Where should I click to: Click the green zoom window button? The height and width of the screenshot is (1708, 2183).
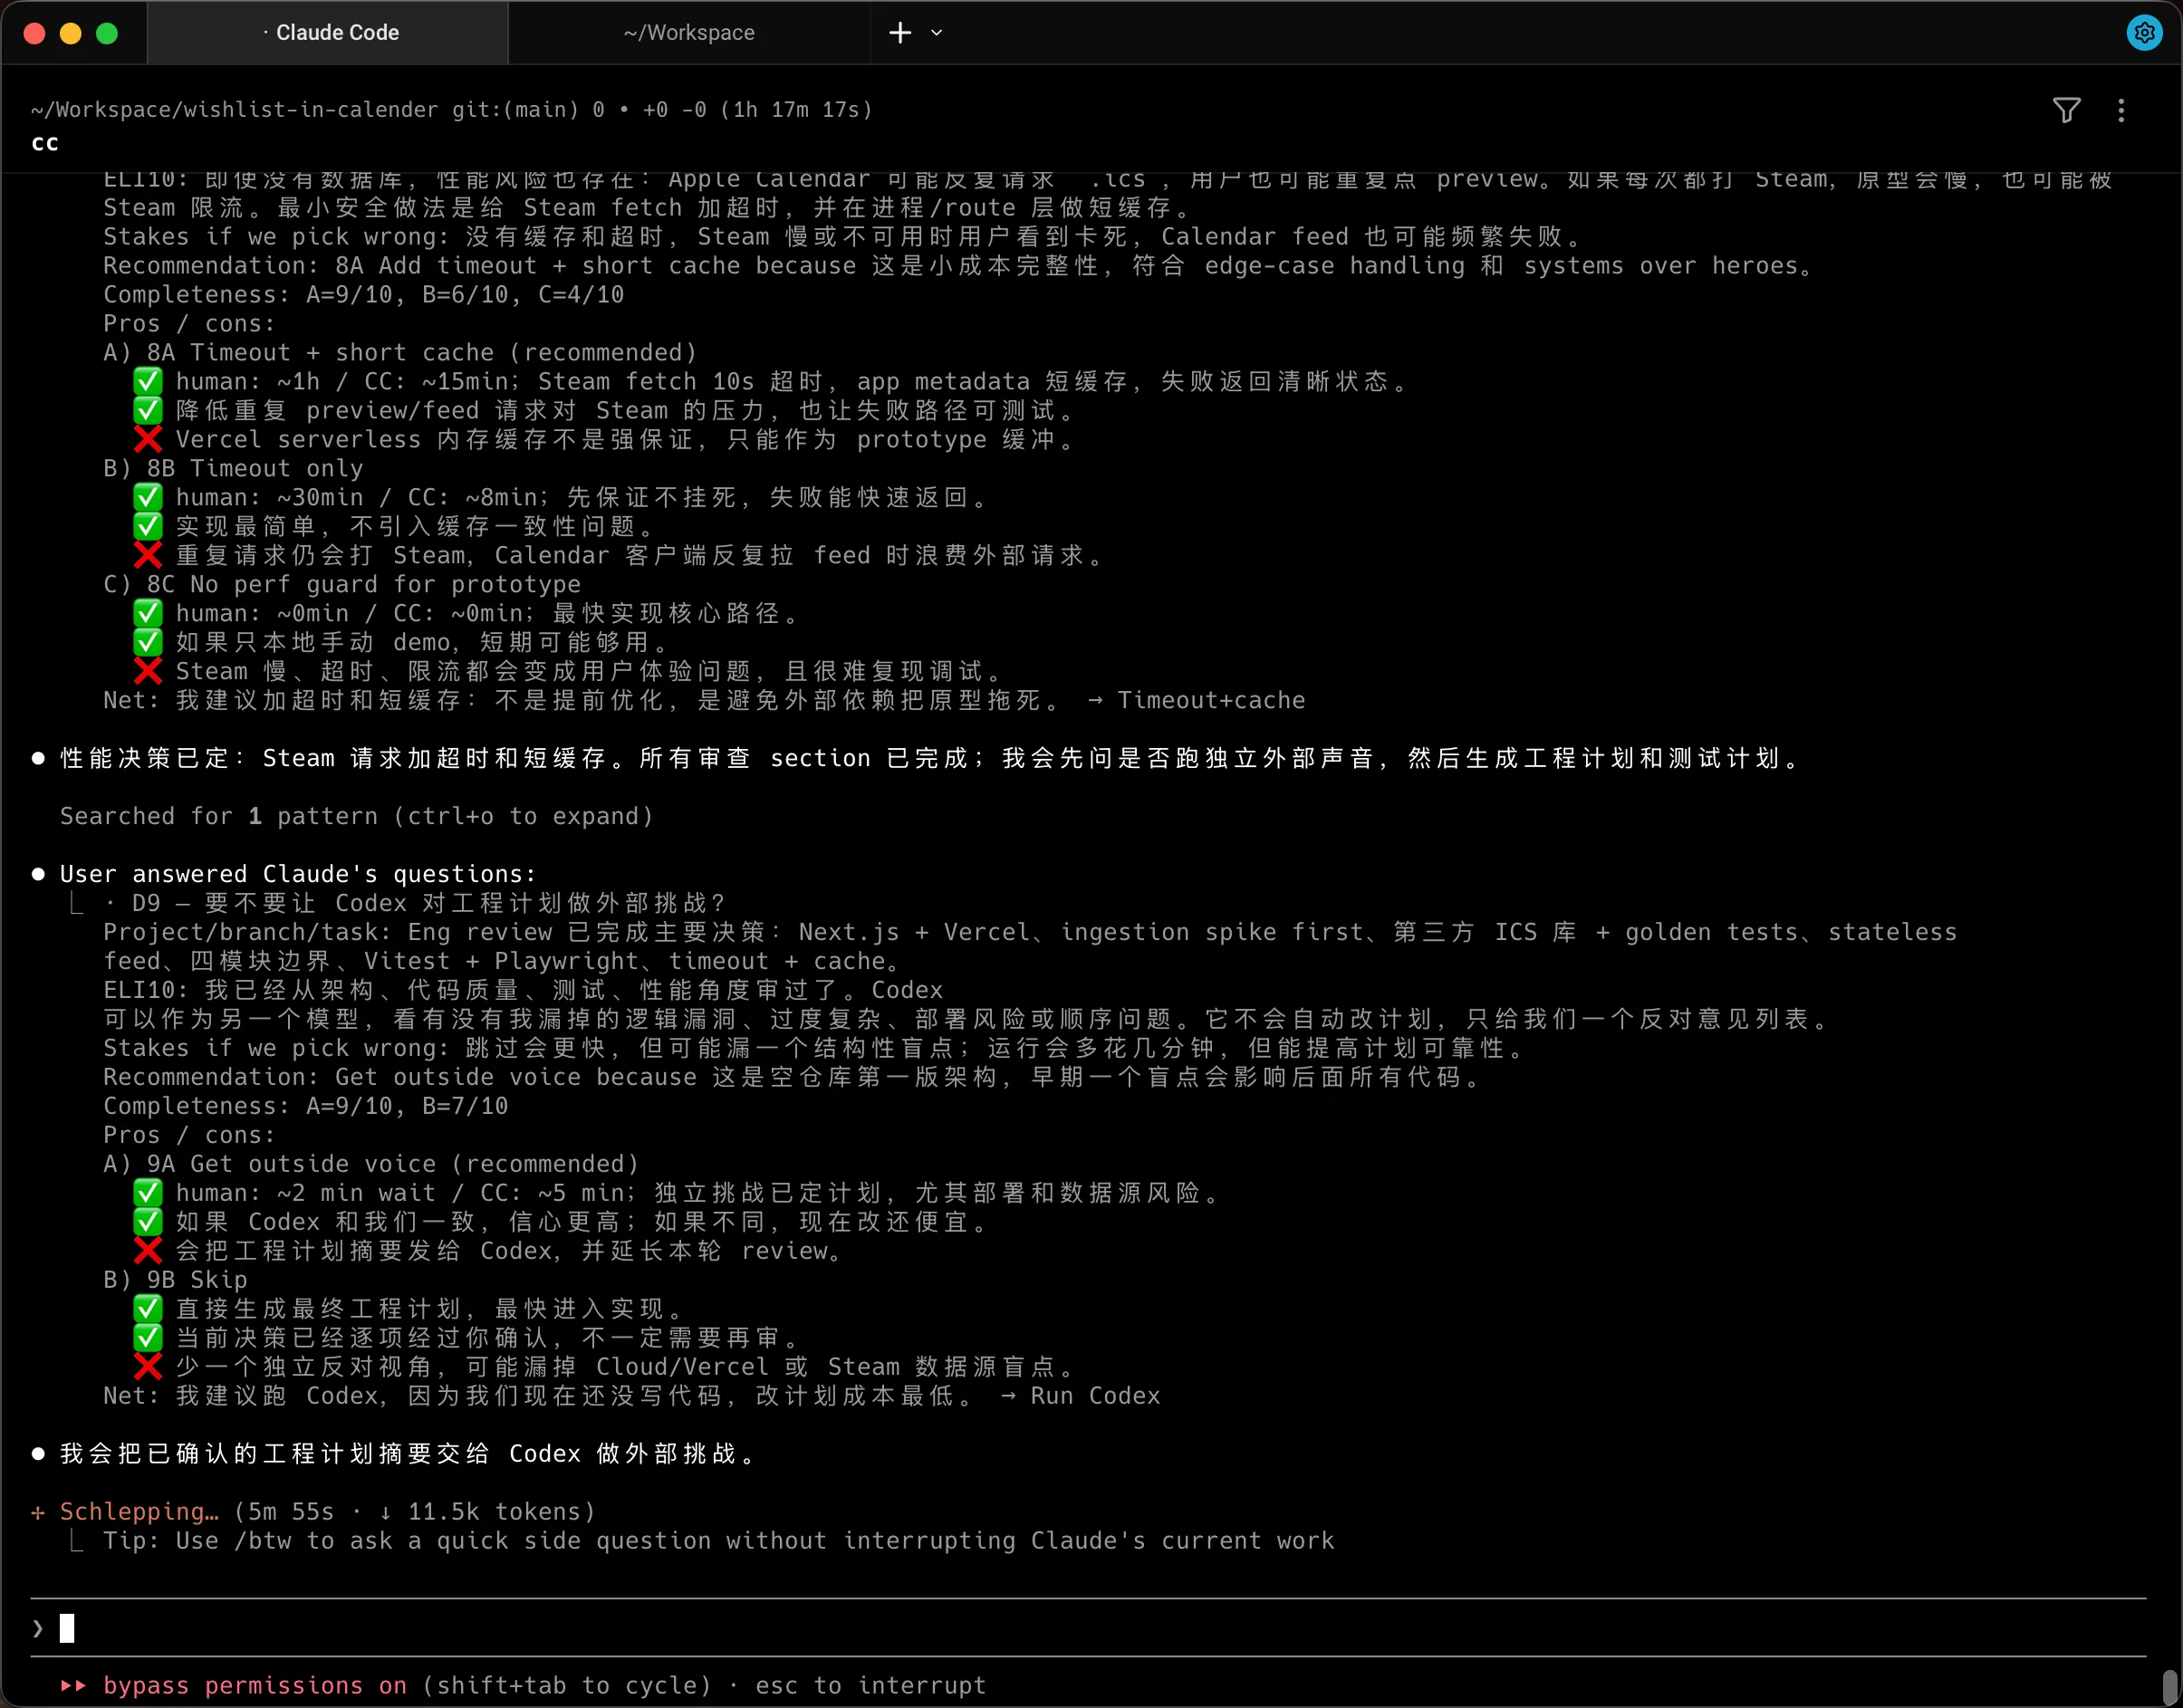coord(107,33)
